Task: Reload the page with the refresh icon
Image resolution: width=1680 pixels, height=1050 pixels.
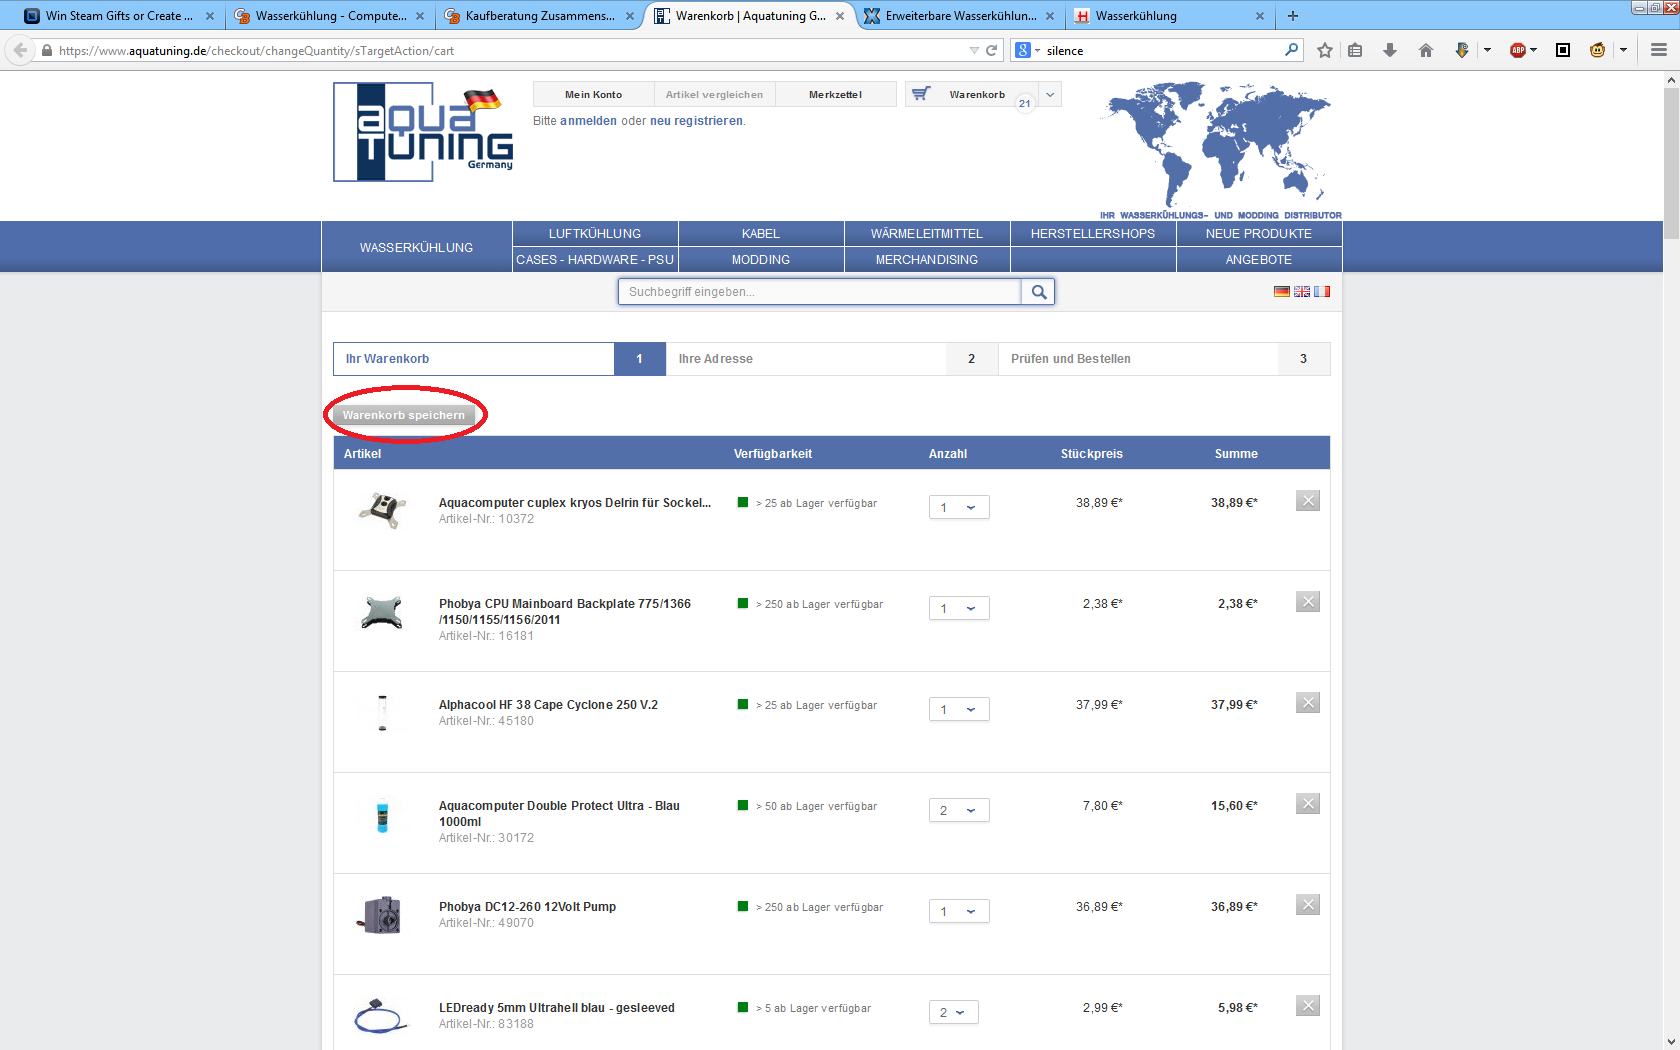Action: tap(992, 50)
